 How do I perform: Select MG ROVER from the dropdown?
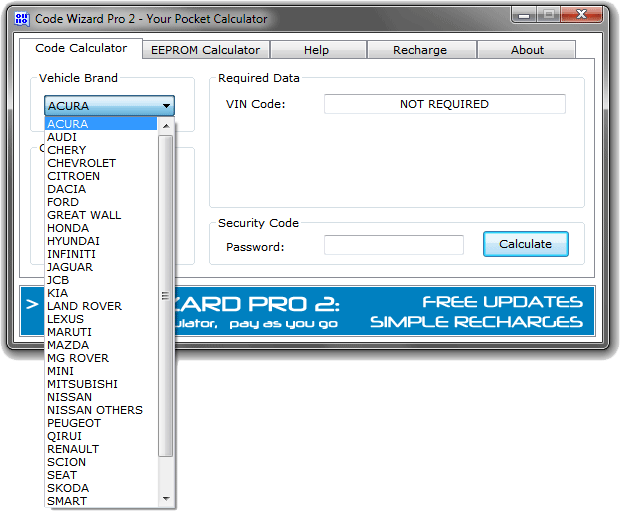[101, 358]
